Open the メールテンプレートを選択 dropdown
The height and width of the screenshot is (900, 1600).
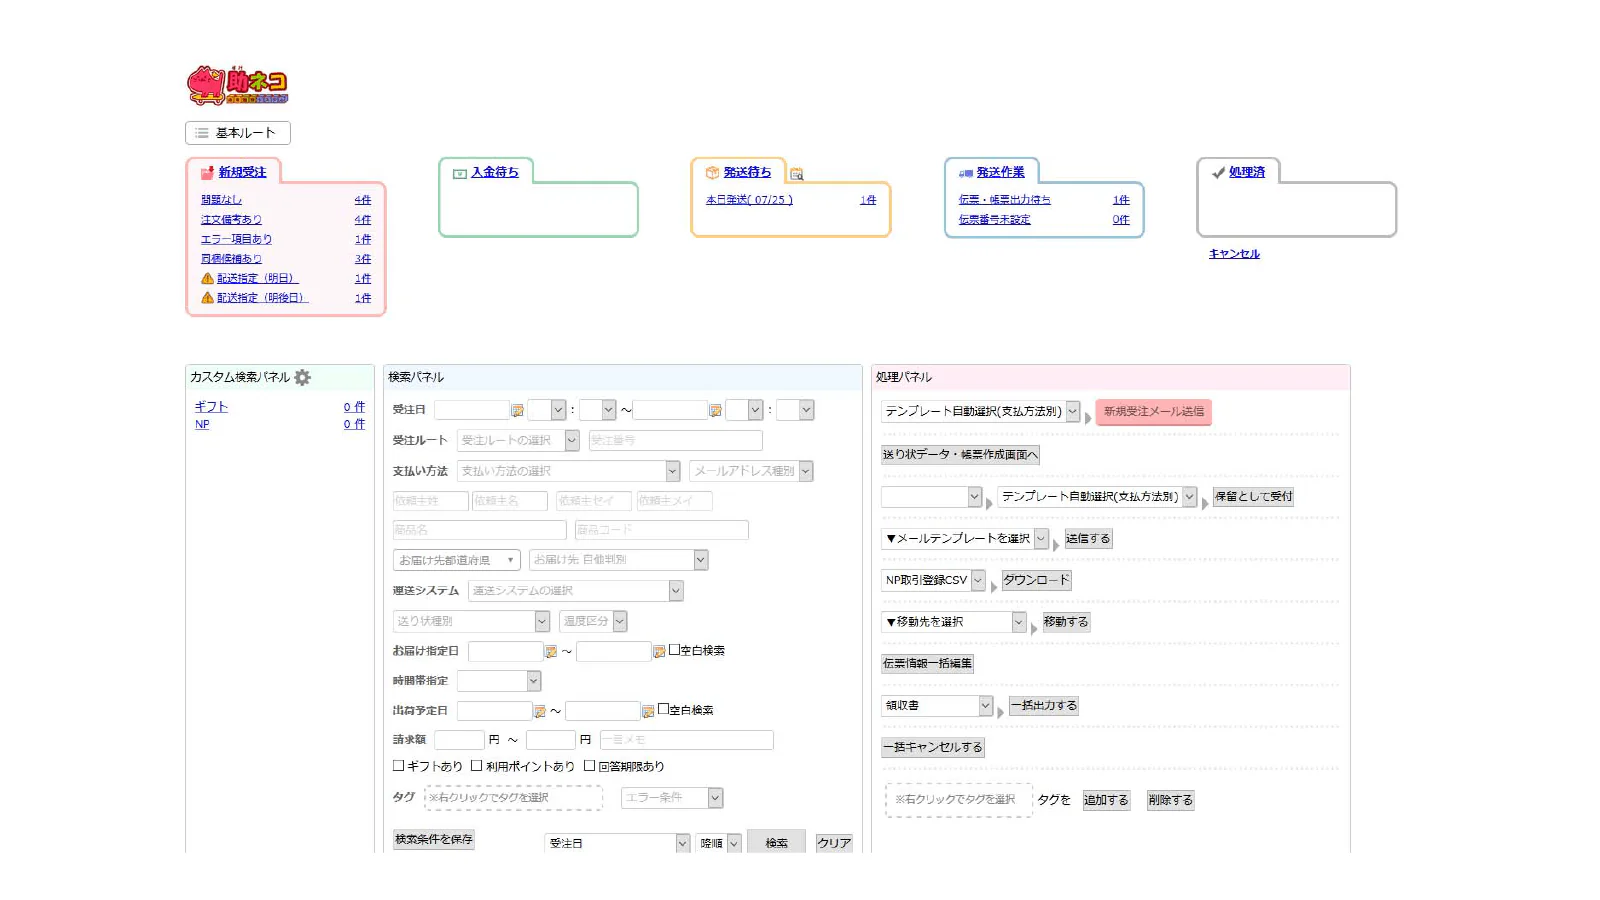(964, 539)
